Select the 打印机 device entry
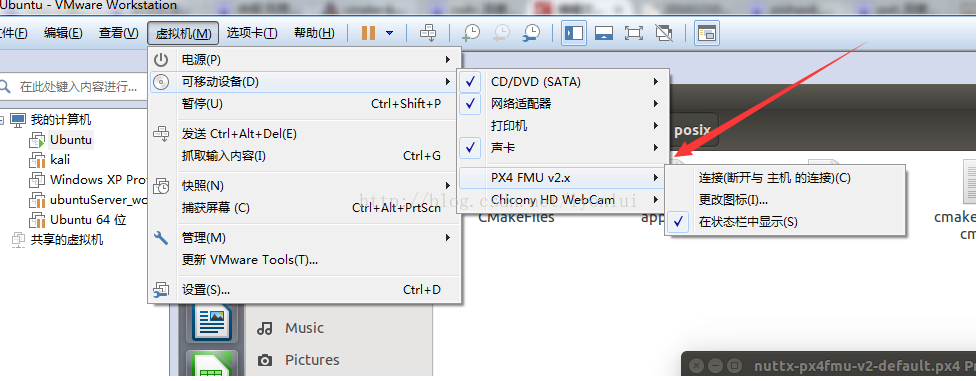This screenshot has height=381, width=978. (563, 125)
